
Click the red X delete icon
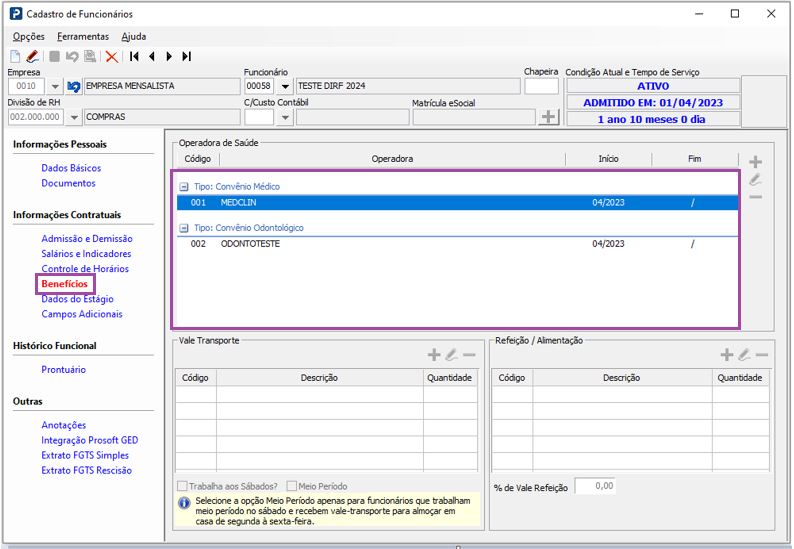pyautogui.click(x=111, y=57)
